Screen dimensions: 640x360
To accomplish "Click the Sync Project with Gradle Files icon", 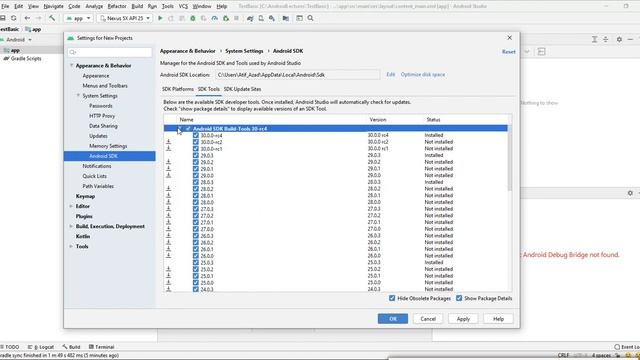I will coord(250,18).
